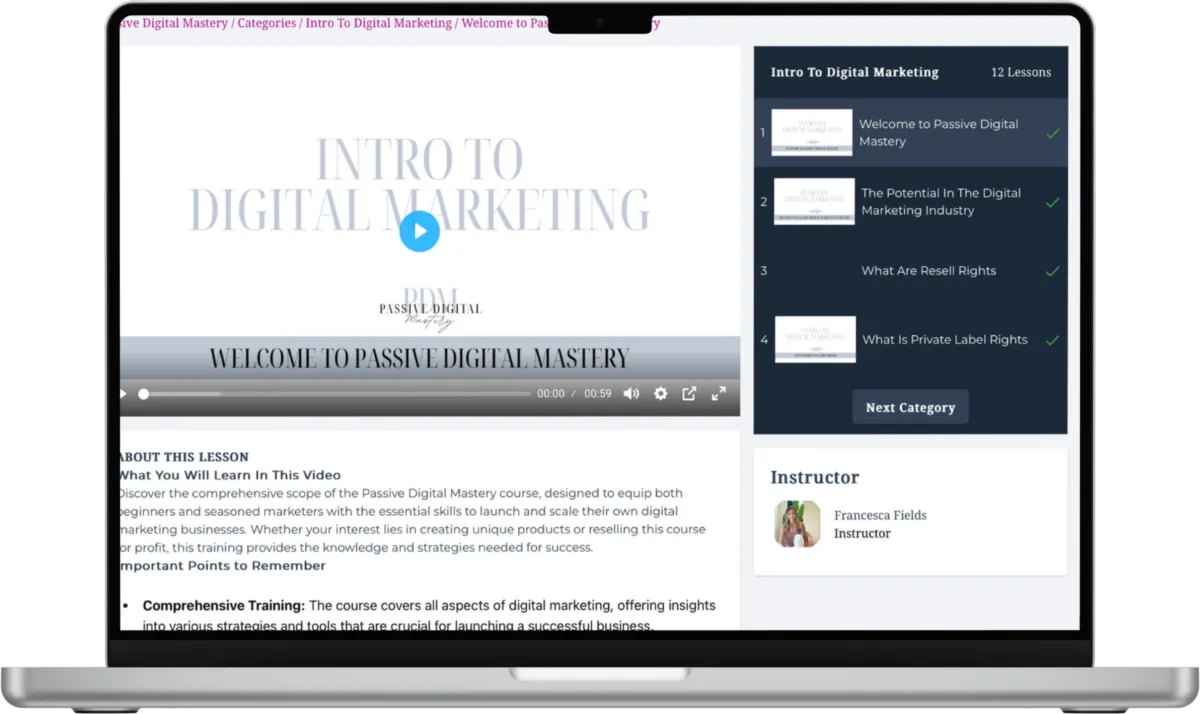The image size is (1200, 714).
Task: Click the Comprehensive Training bullet text
Action: pyautogui.click(x=429, y=615)
